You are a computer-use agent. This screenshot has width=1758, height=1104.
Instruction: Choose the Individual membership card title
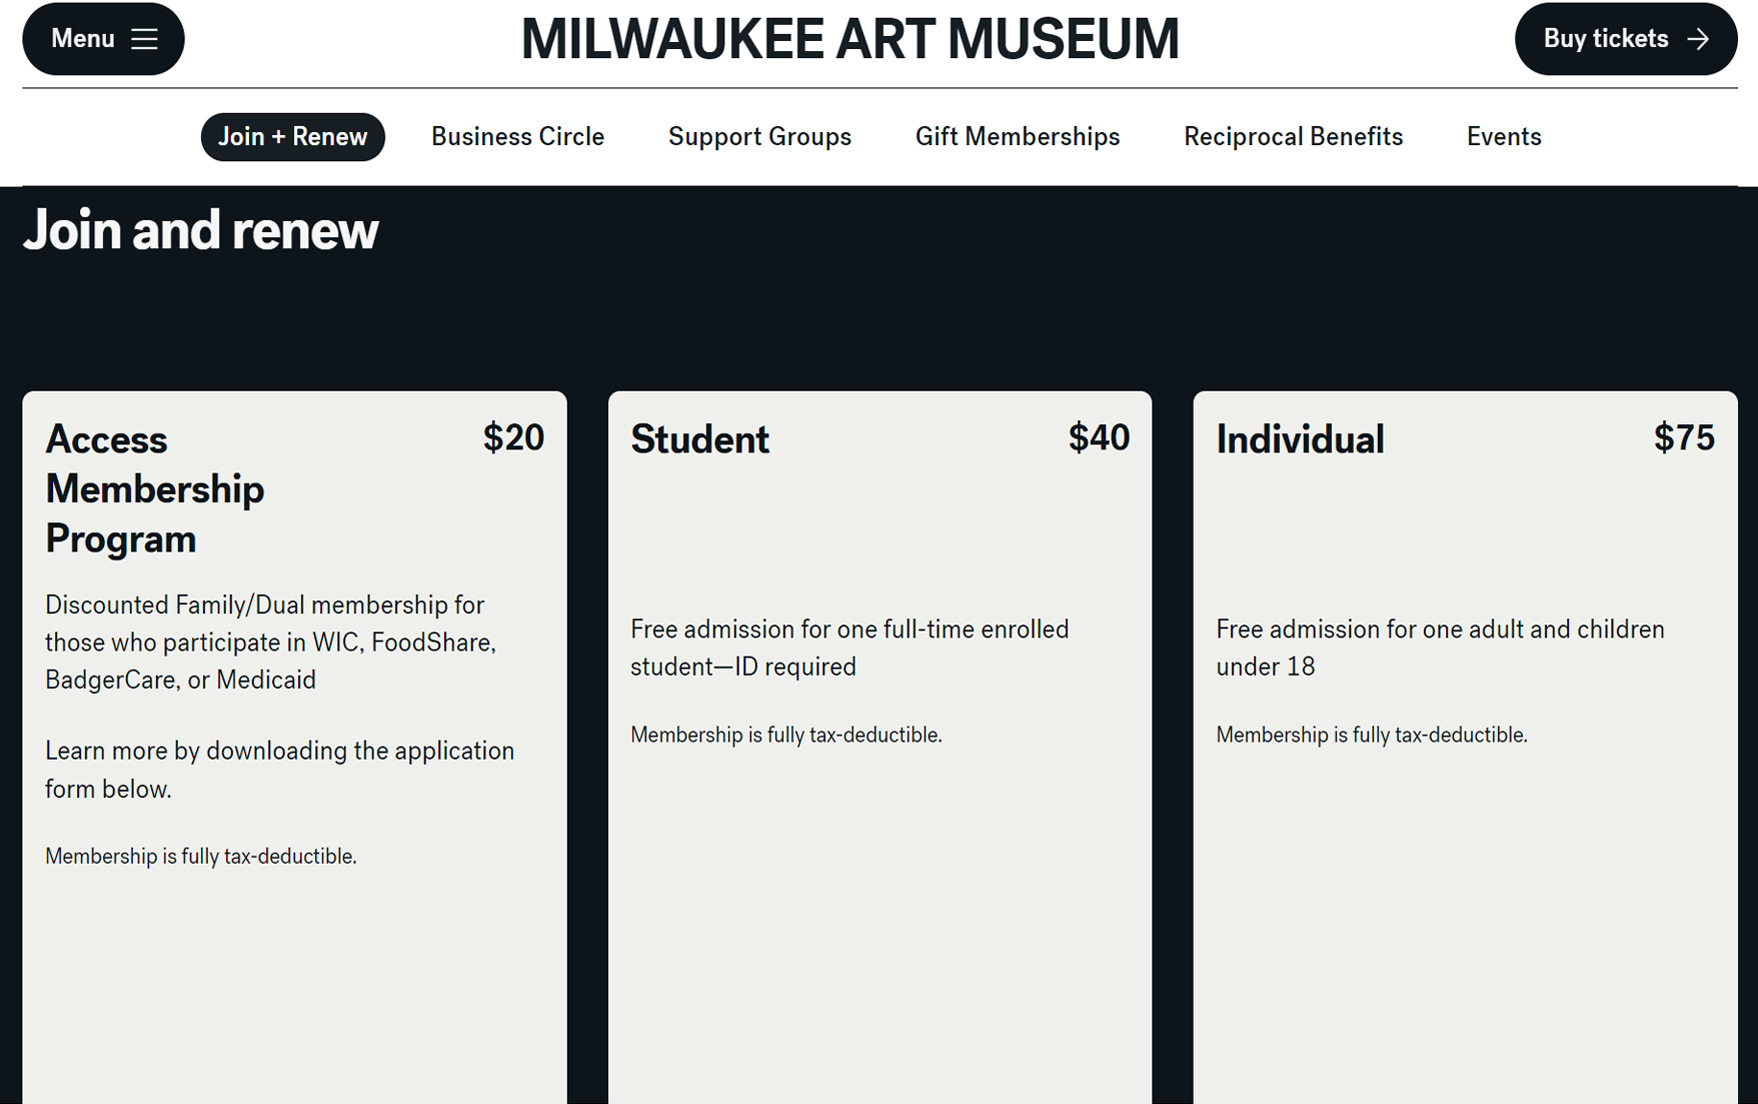pos(1299,440)
